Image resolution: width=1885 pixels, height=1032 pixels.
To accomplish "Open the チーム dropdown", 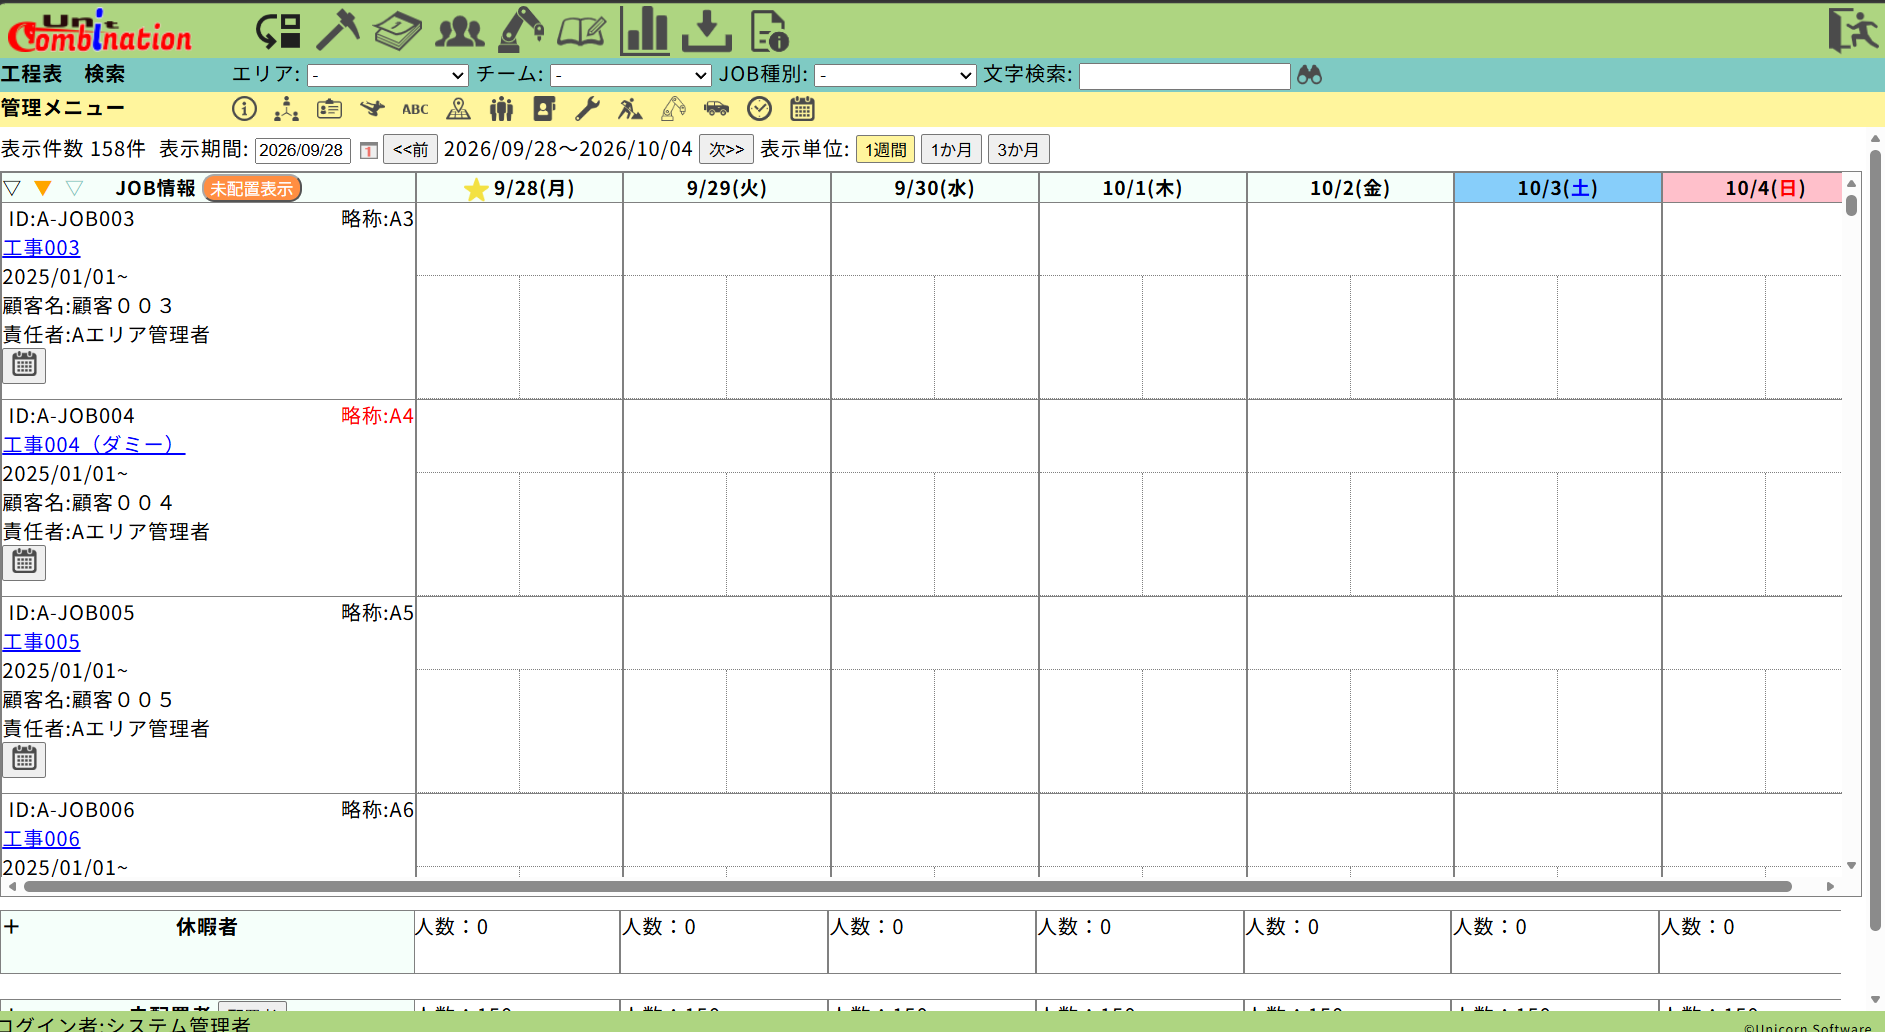I will [x=631, y=75].
